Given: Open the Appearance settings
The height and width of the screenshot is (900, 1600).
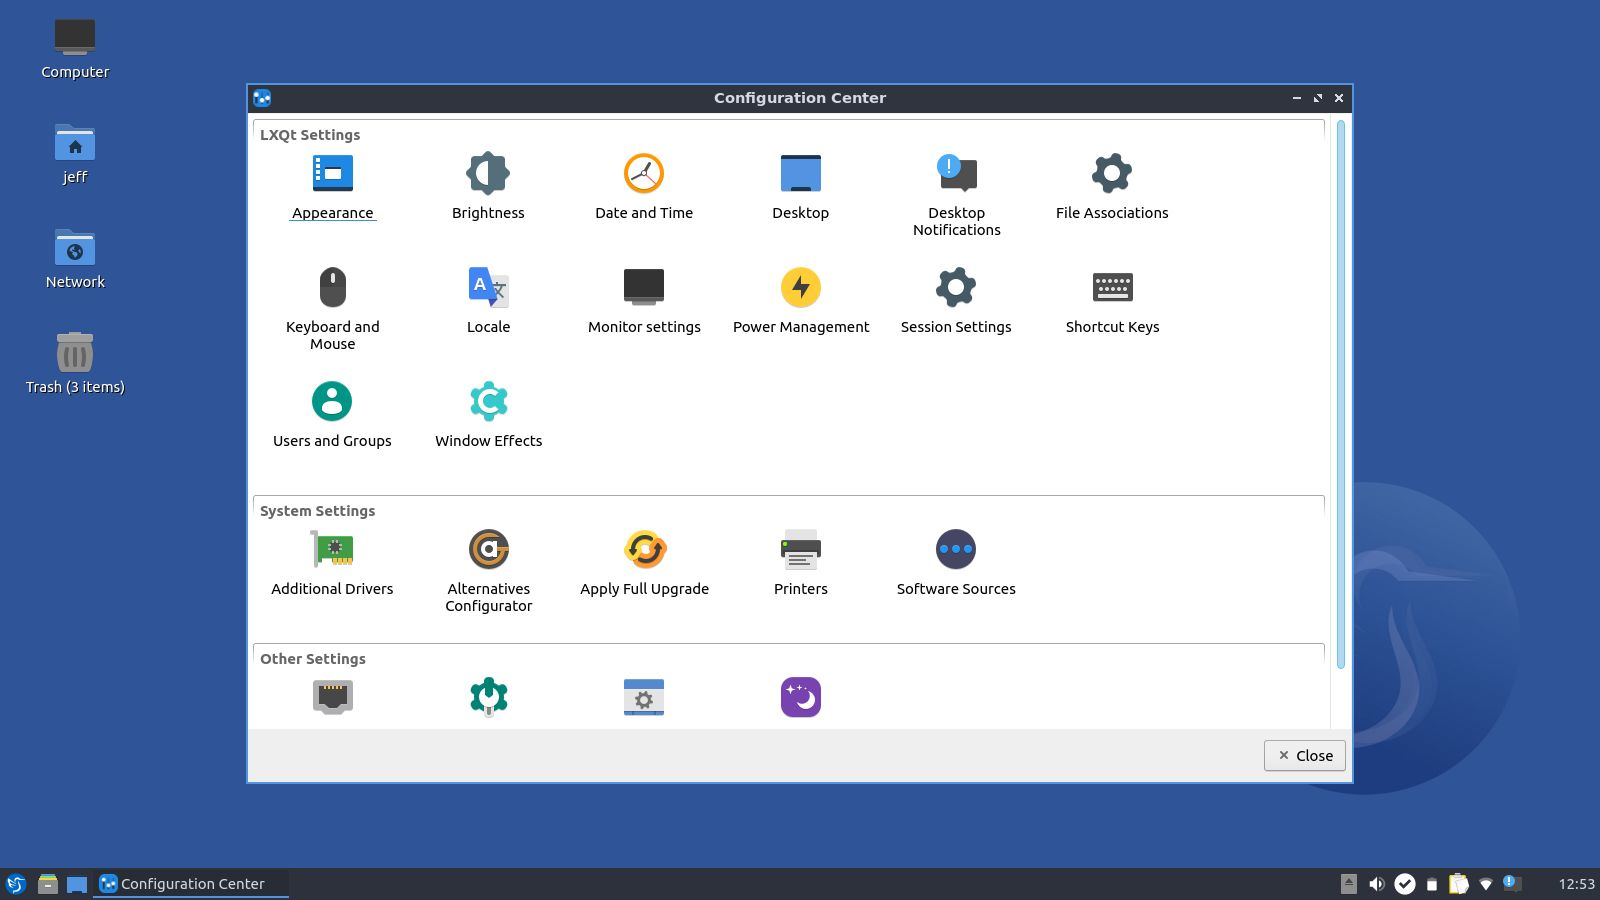Looking at the screenshot, I should coord(332,187).
